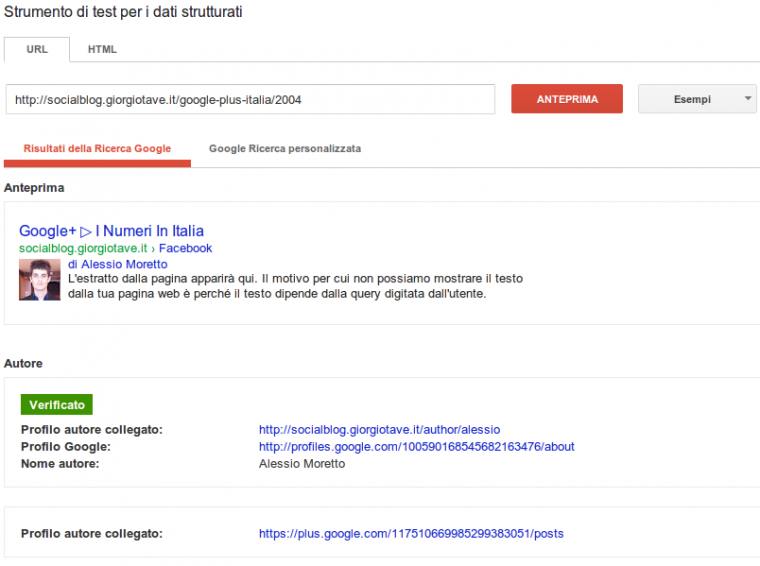Switch to the HTML tab
This screenshot has height=566, width=760.
(x=102, y=49)
